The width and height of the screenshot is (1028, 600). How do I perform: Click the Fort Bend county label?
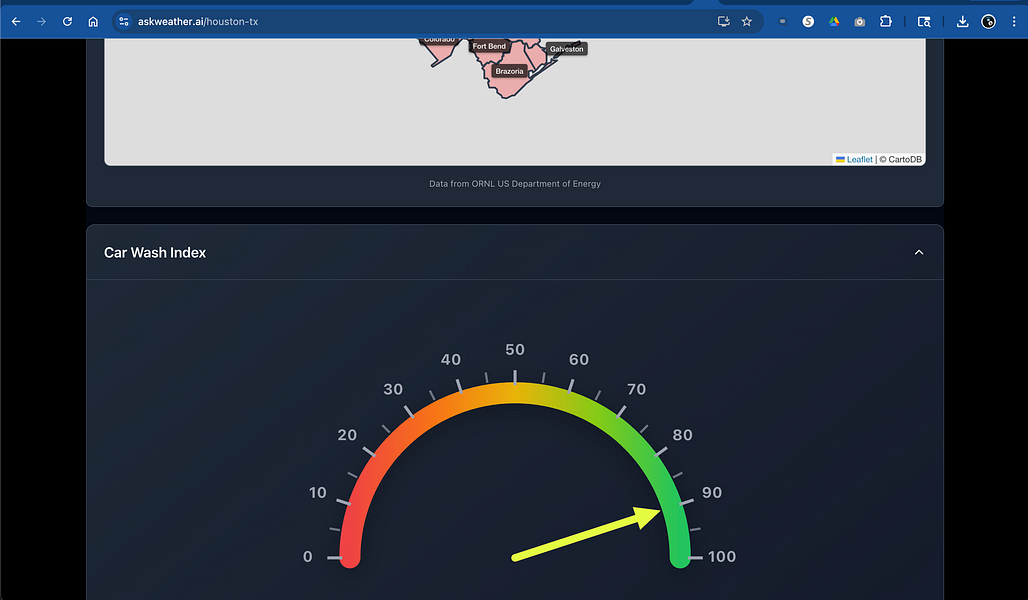(489, 46)
